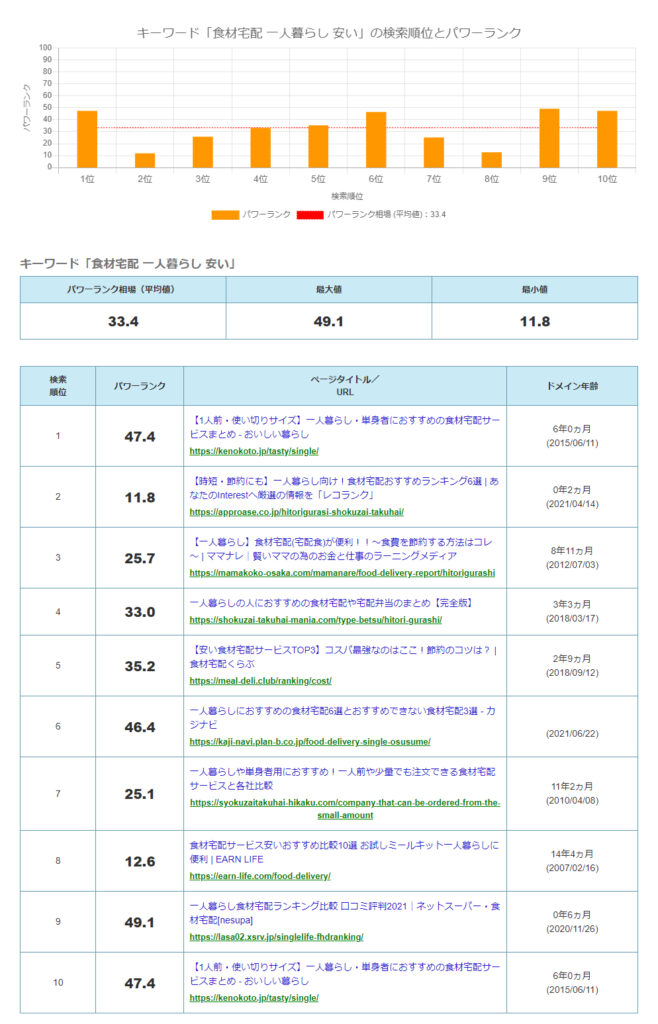Select the power rank cell 12.6
The image size is (658, 1024).
tap(140, 861)
